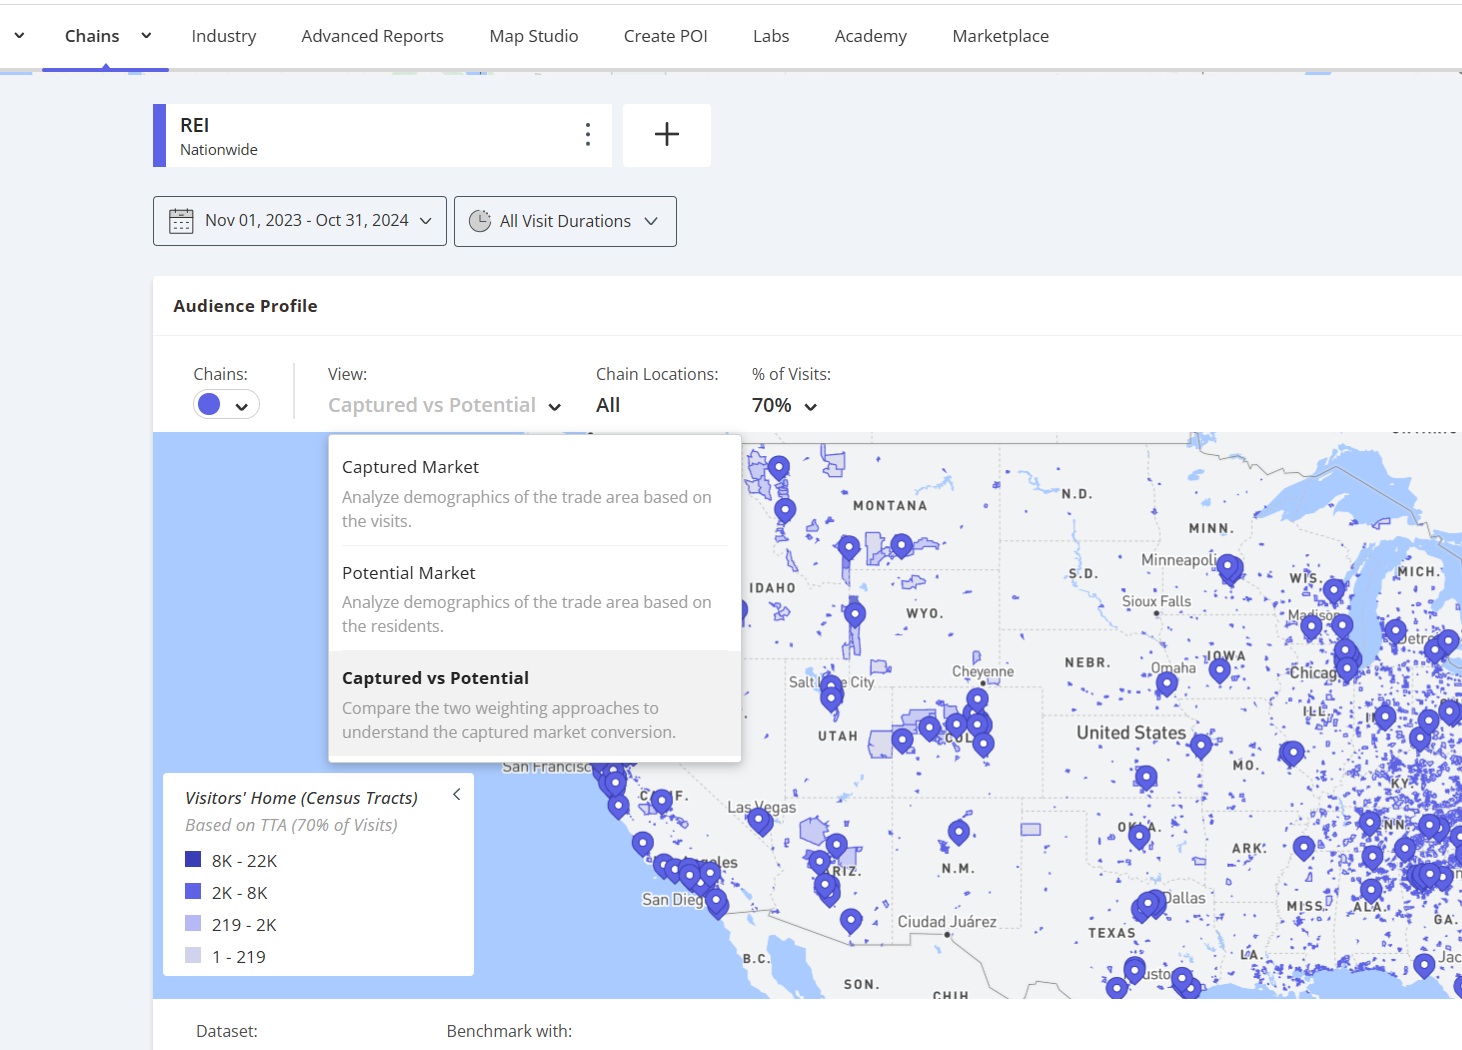Image resolution: width=1462 pixels, height=1050 pixels.
Task: Add another chain with the plus button
Action: point(667,135)
